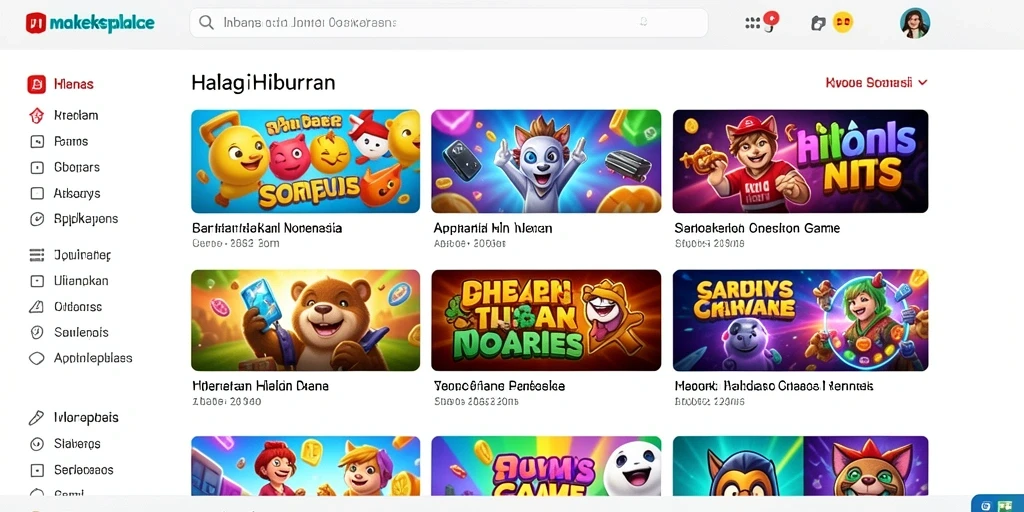Click the circle icon beside Slaberps

pyautogui.click(x=37, y=444)
